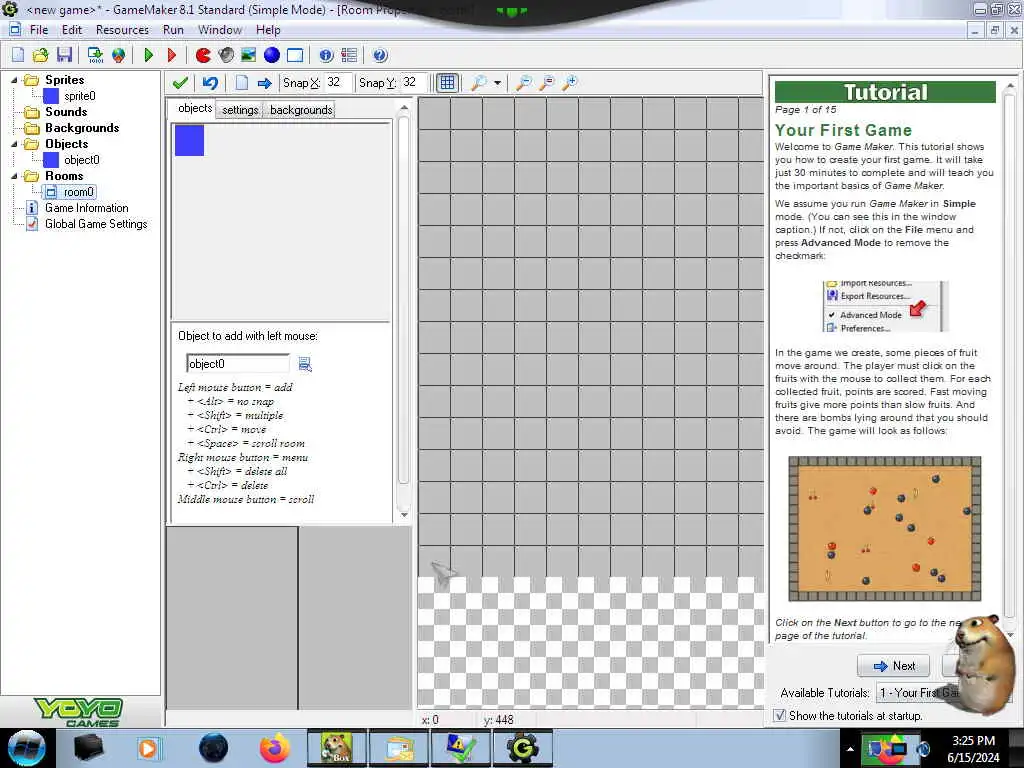This screenshot has height=768, width=1024.
Task: Switch to the objects tab
Action: pos(195,108)
